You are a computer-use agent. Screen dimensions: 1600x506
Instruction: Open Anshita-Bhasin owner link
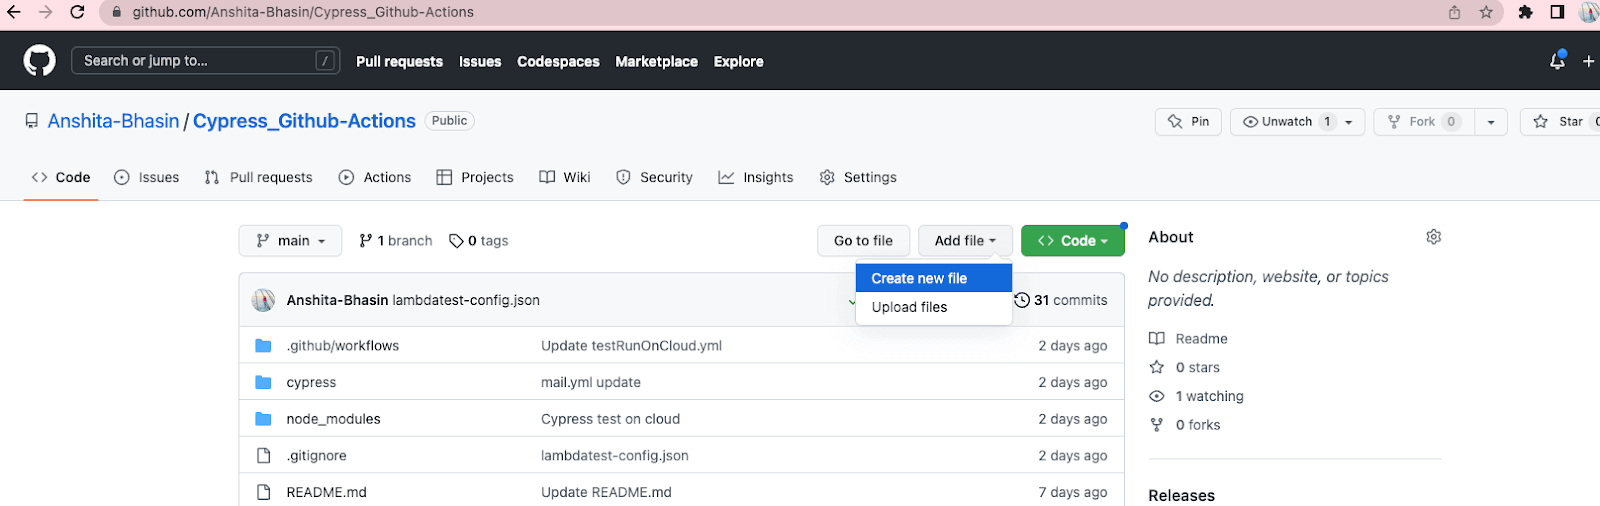[113, 121]
